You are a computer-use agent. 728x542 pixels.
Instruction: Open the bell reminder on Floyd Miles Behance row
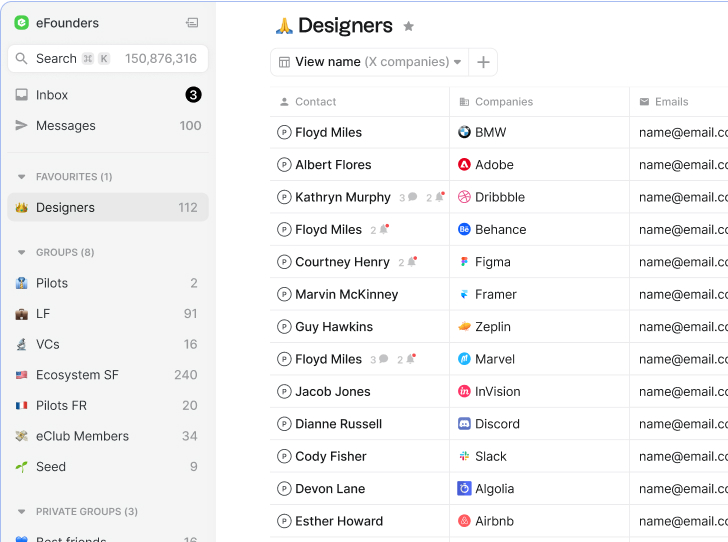[x=384, y=229]
